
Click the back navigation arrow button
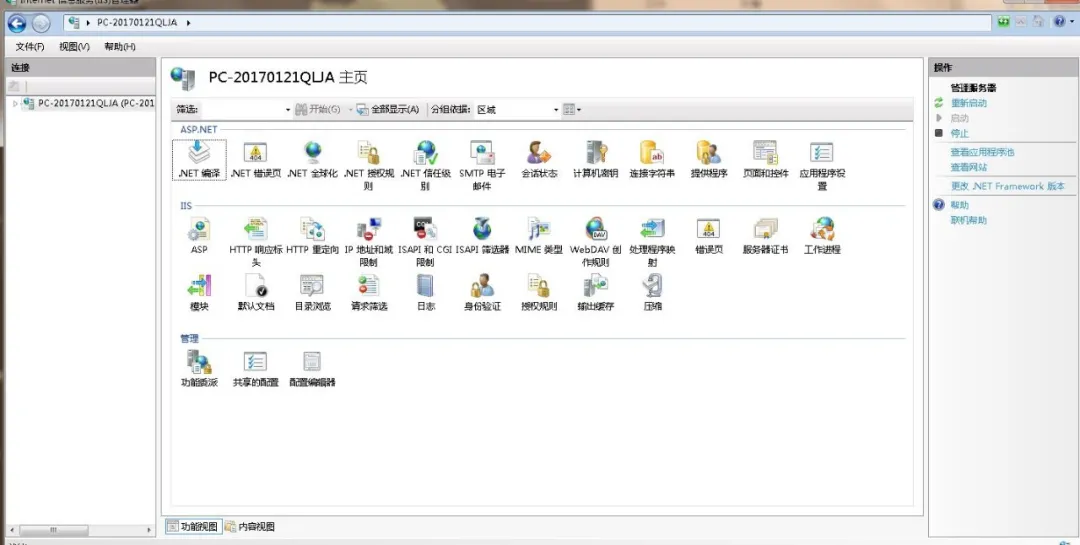pyautogui.click(x=17, y=23)
